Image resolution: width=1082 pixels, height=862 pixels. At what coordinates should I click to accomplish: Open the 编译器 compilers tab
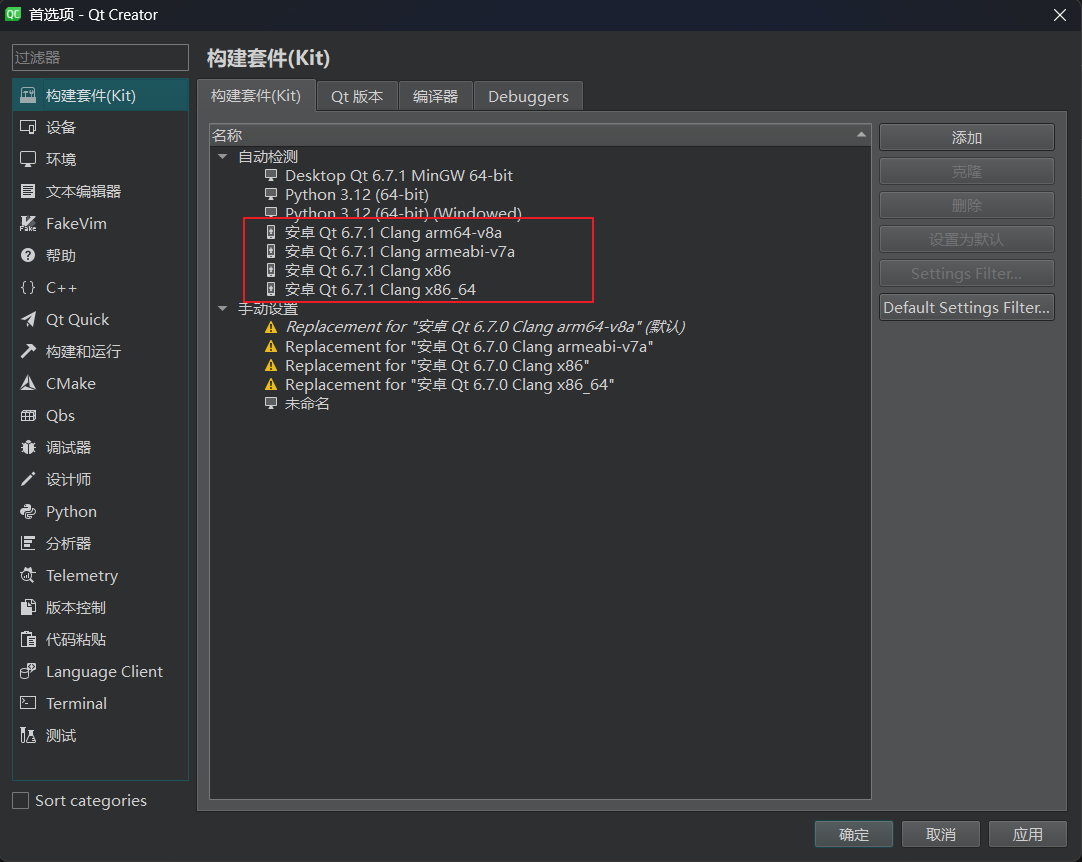coord(435,97)
